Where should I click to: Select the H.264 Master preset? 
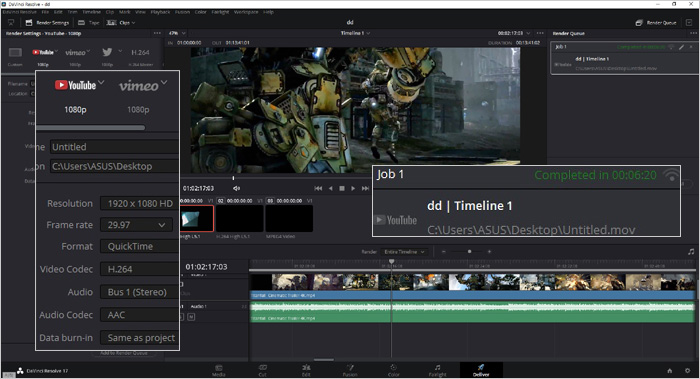[x=140, y=53]
